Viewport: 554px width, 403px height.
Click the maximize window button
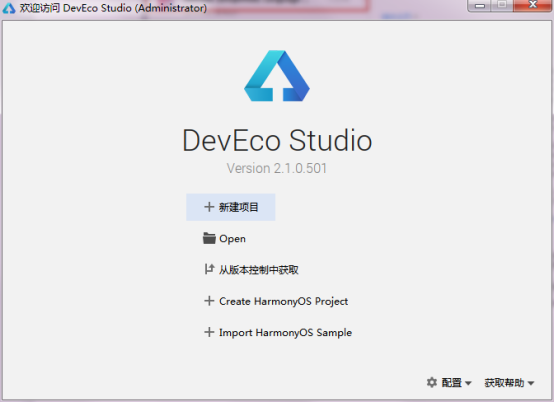pos(502,5)
